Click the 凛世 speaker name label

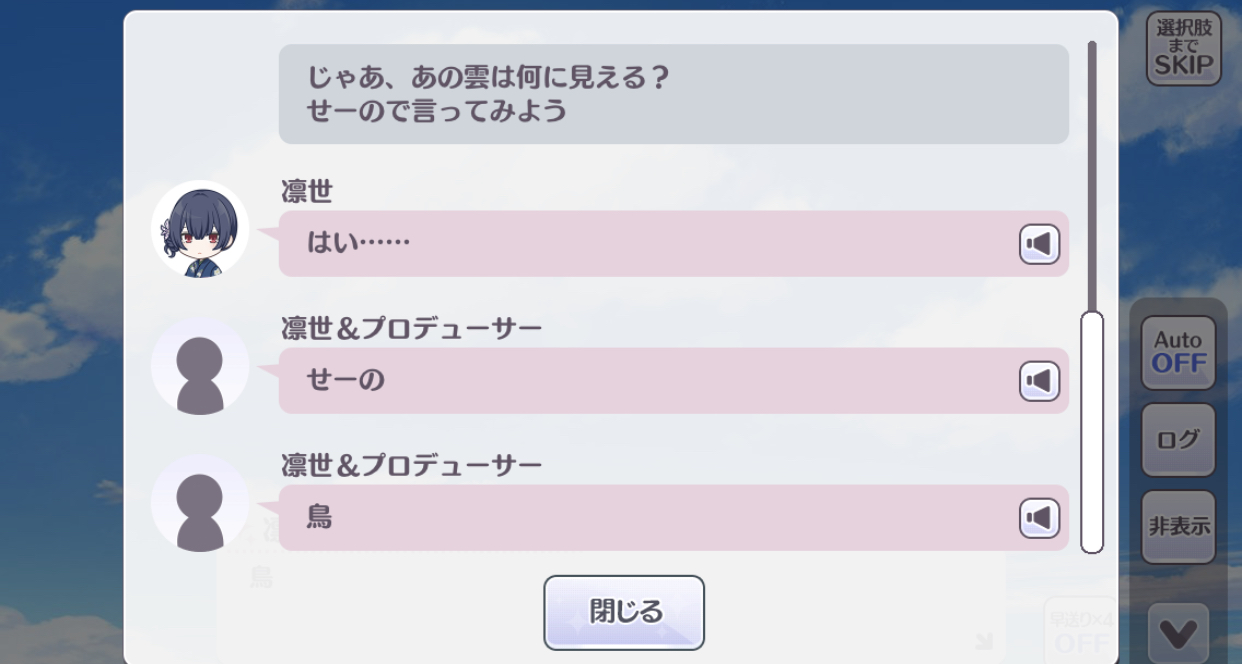point(307,191)
